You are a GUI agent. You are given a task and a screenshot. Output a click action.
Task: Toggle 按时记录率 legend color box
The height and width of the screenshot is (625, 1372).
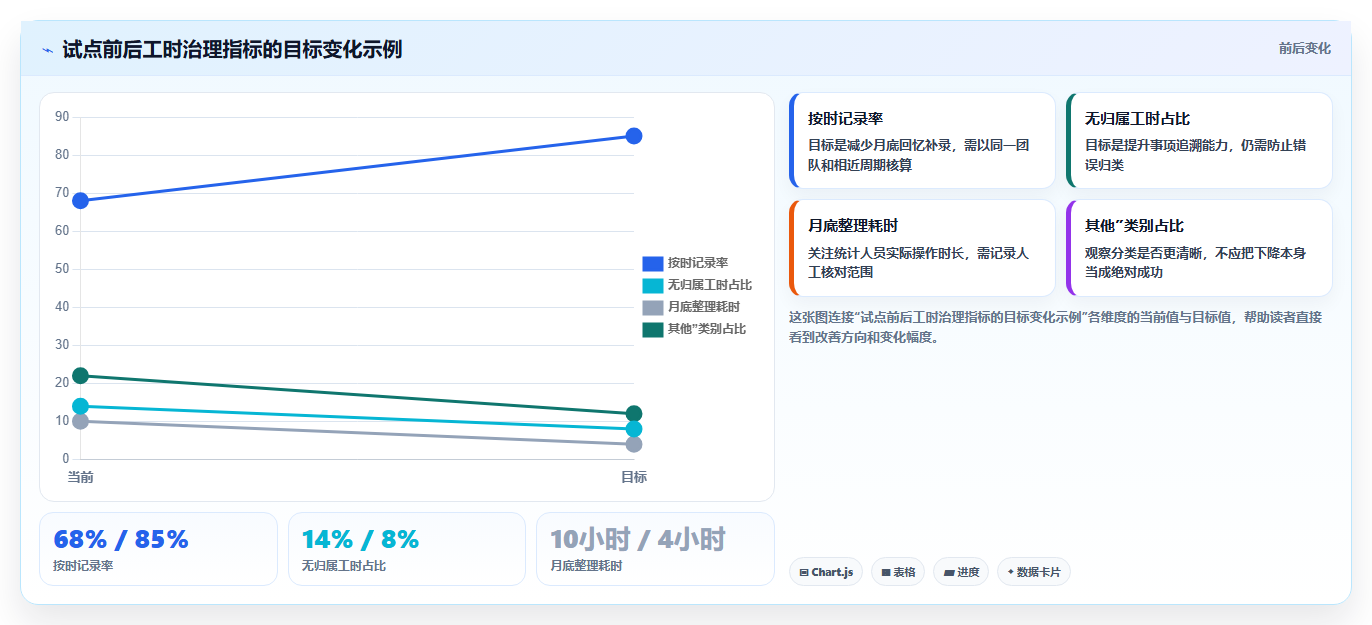(x=652, y=263)
